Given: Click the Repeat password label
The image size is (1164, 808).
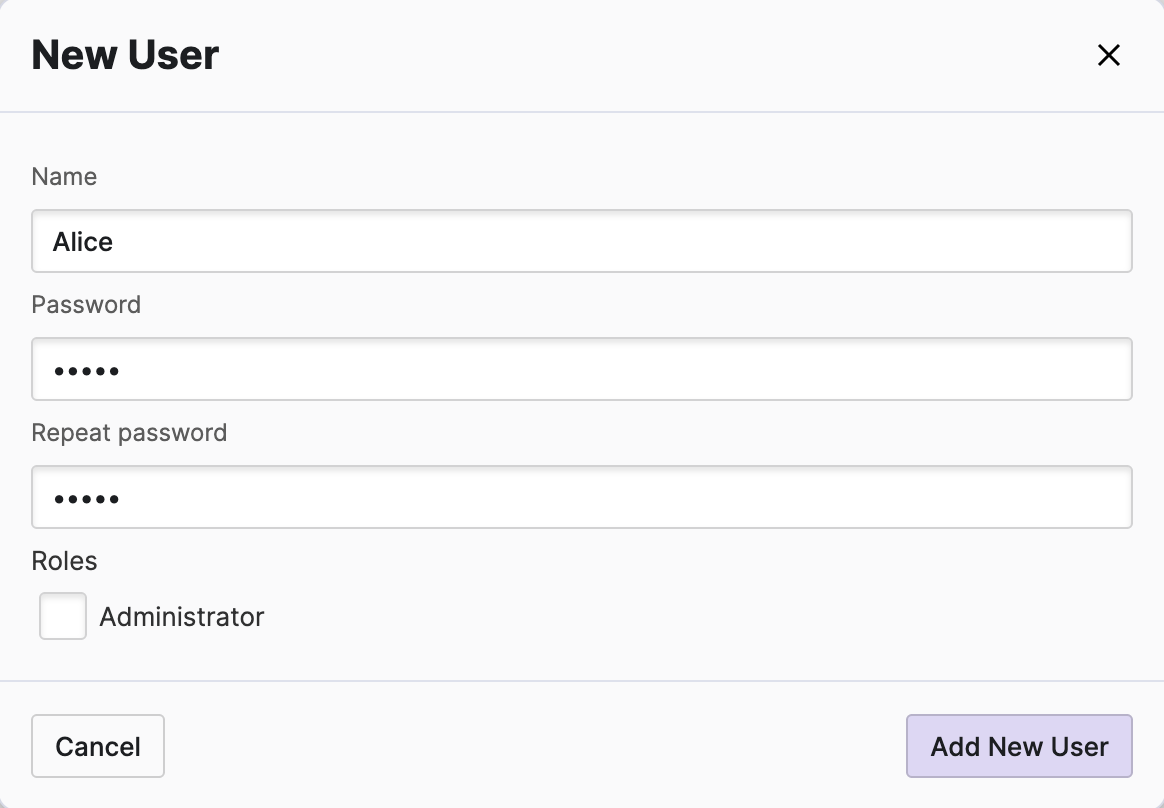Looking at the screenshot, I should coord(129,433).
